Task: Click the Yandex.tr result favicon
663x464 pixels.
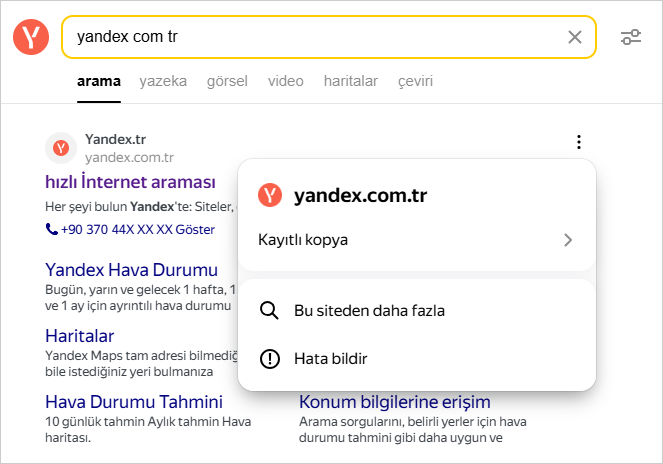Action: tap(61, 148)
